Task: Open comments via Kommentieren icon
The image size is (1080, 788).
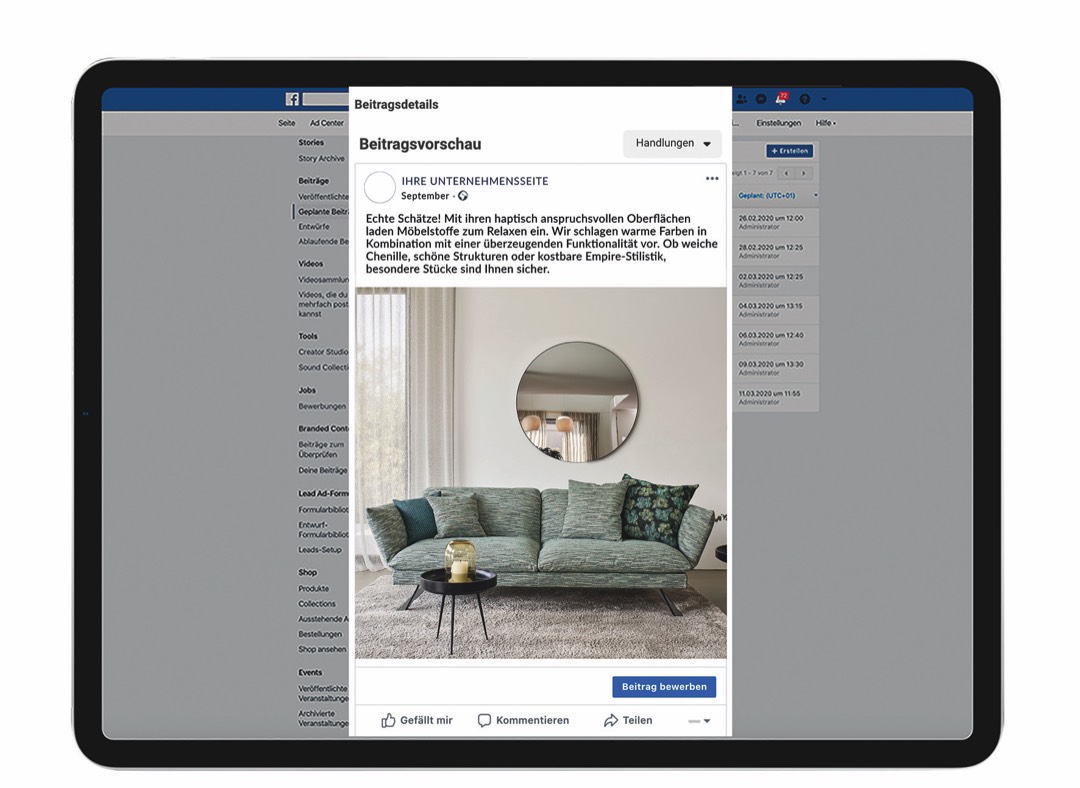Action: point(526,720)
